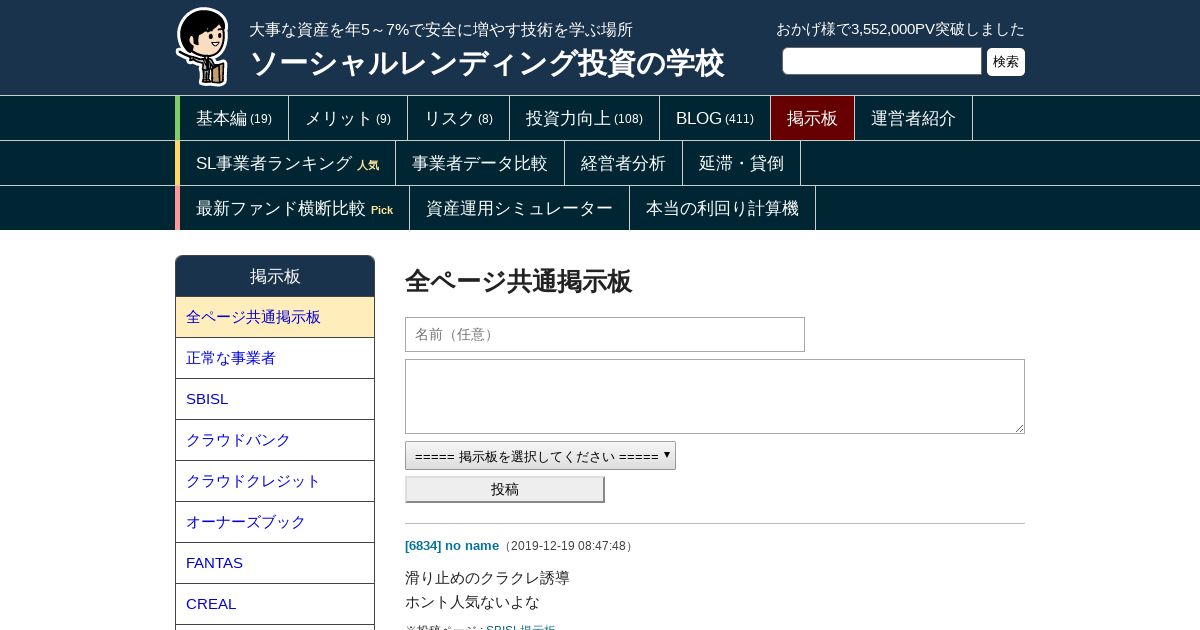
Task: Open 資産運用シミュレーター menu item
Action: [520, 208]
